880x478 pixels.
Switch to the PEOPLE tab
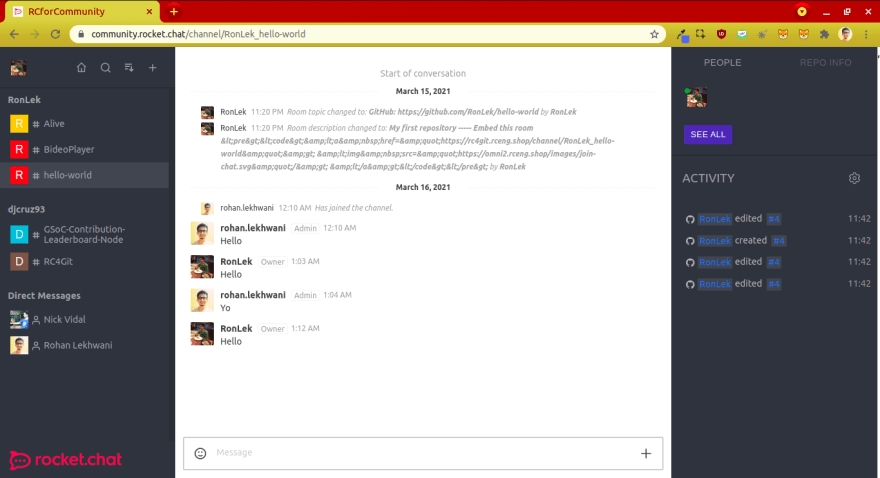[x=722, y=62]
